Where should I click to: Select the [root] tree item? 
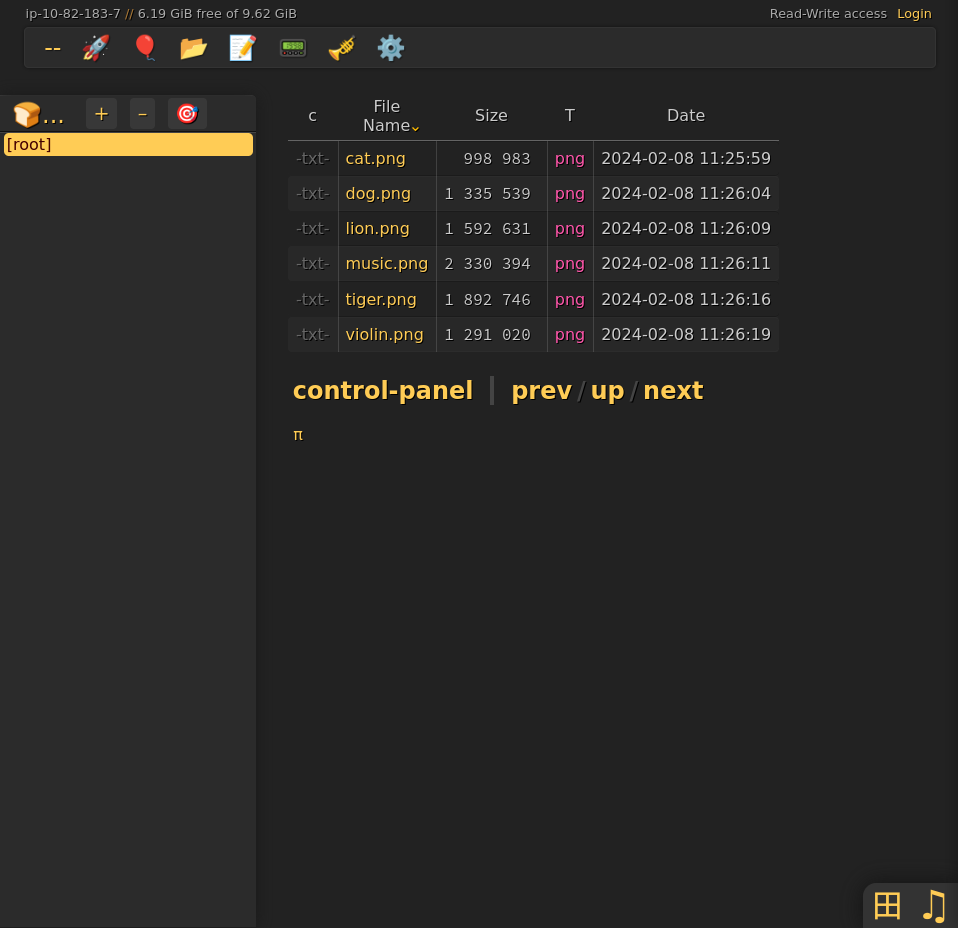(x=128, y=144)
